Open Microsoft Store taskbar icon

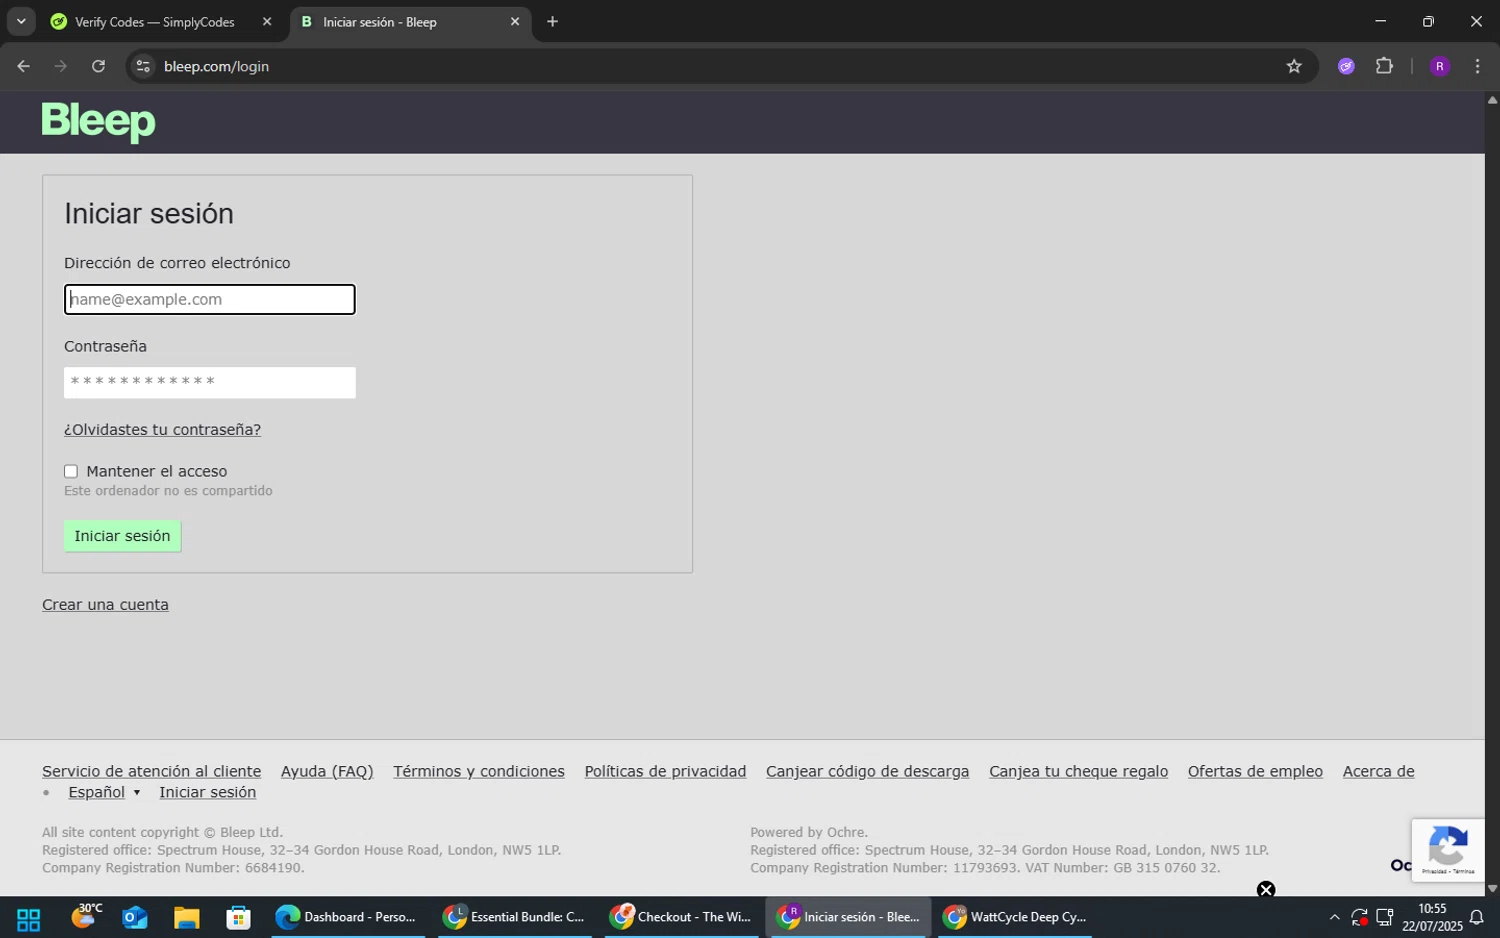pyautogui.click(x=238, y=918)
